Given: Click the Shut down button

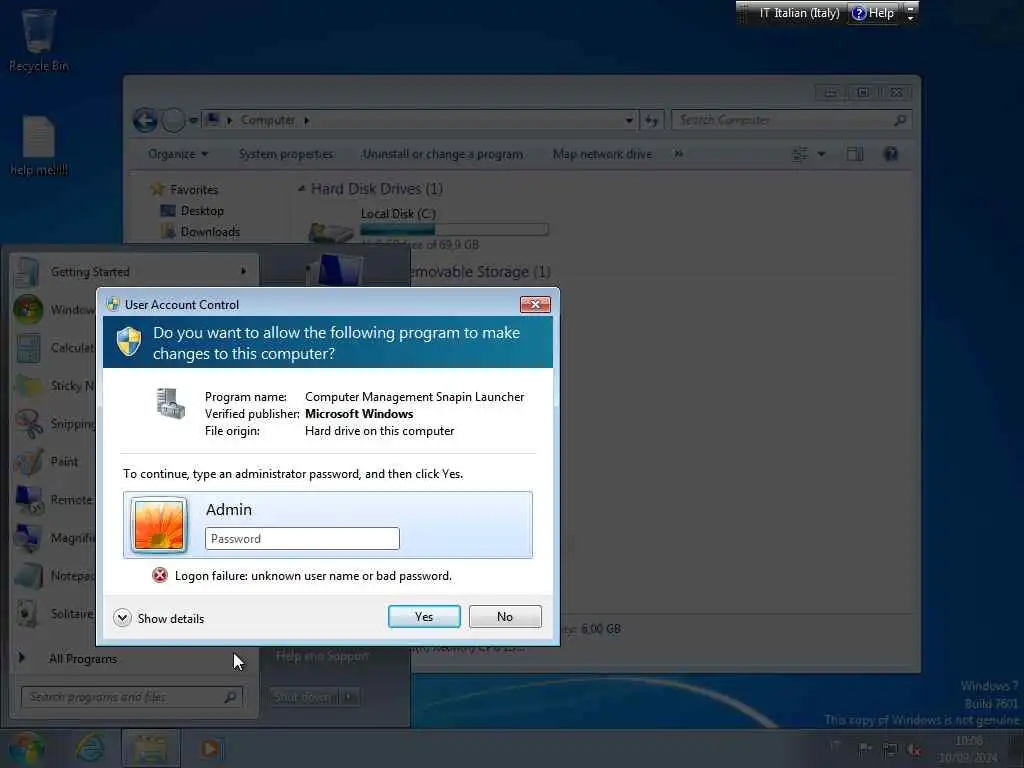Looking at the screenshot, I should (x=305, y=697).
